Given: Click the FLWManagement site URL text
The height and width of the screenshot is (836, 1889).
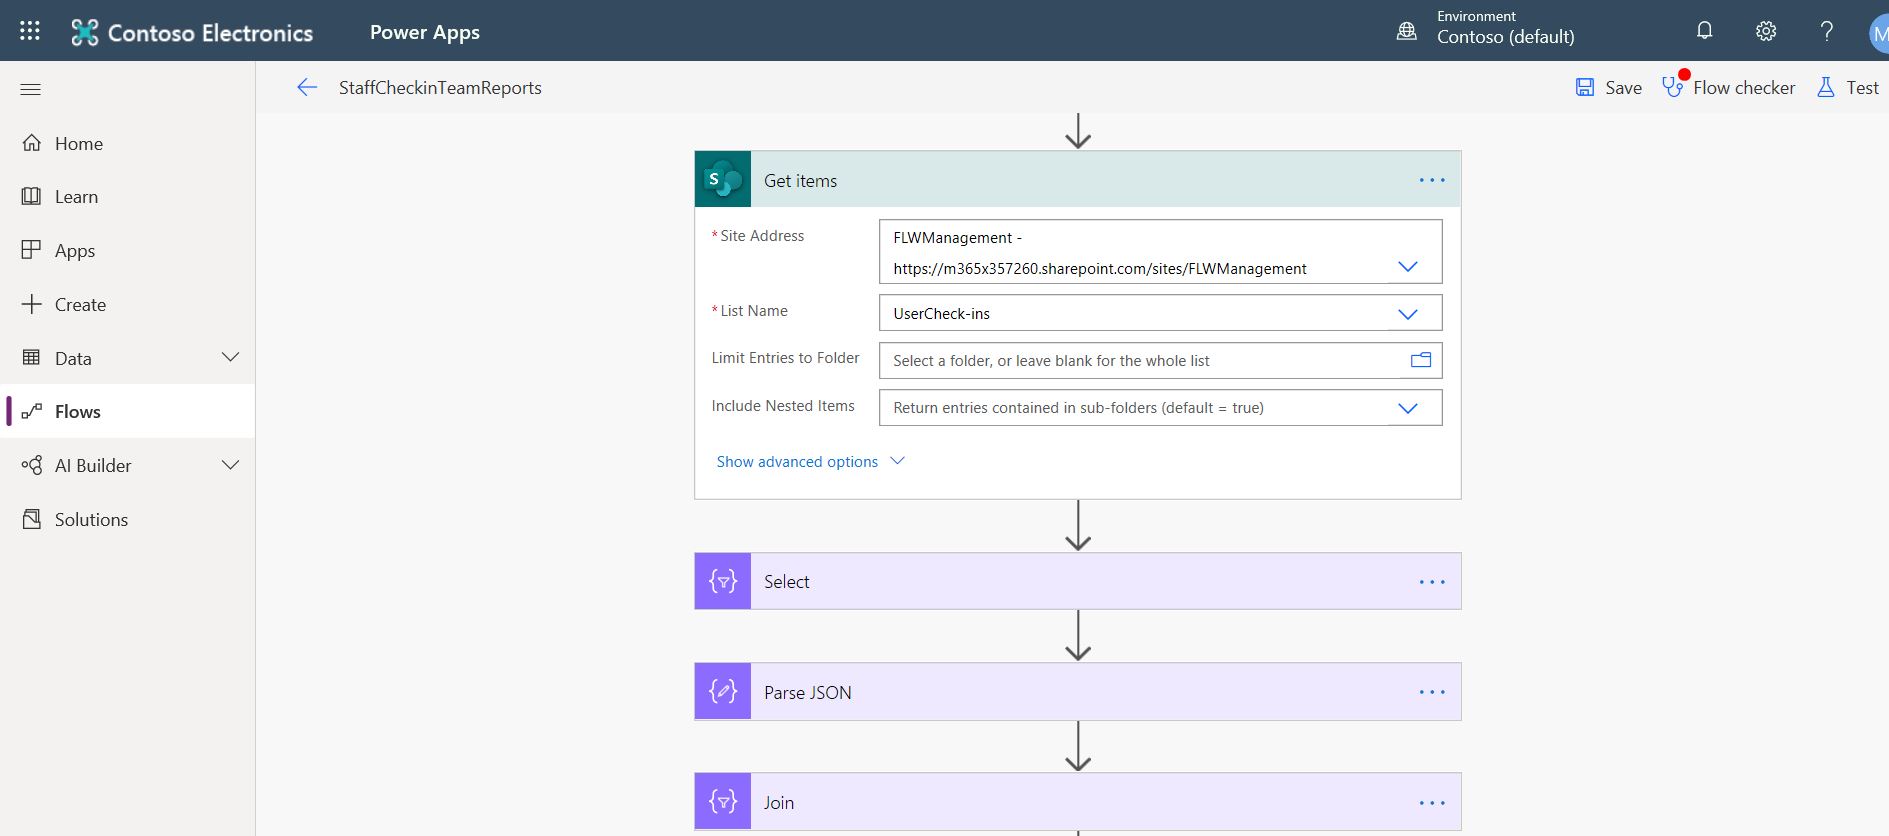Looking at the screenshot, I should click(1099, 269).
